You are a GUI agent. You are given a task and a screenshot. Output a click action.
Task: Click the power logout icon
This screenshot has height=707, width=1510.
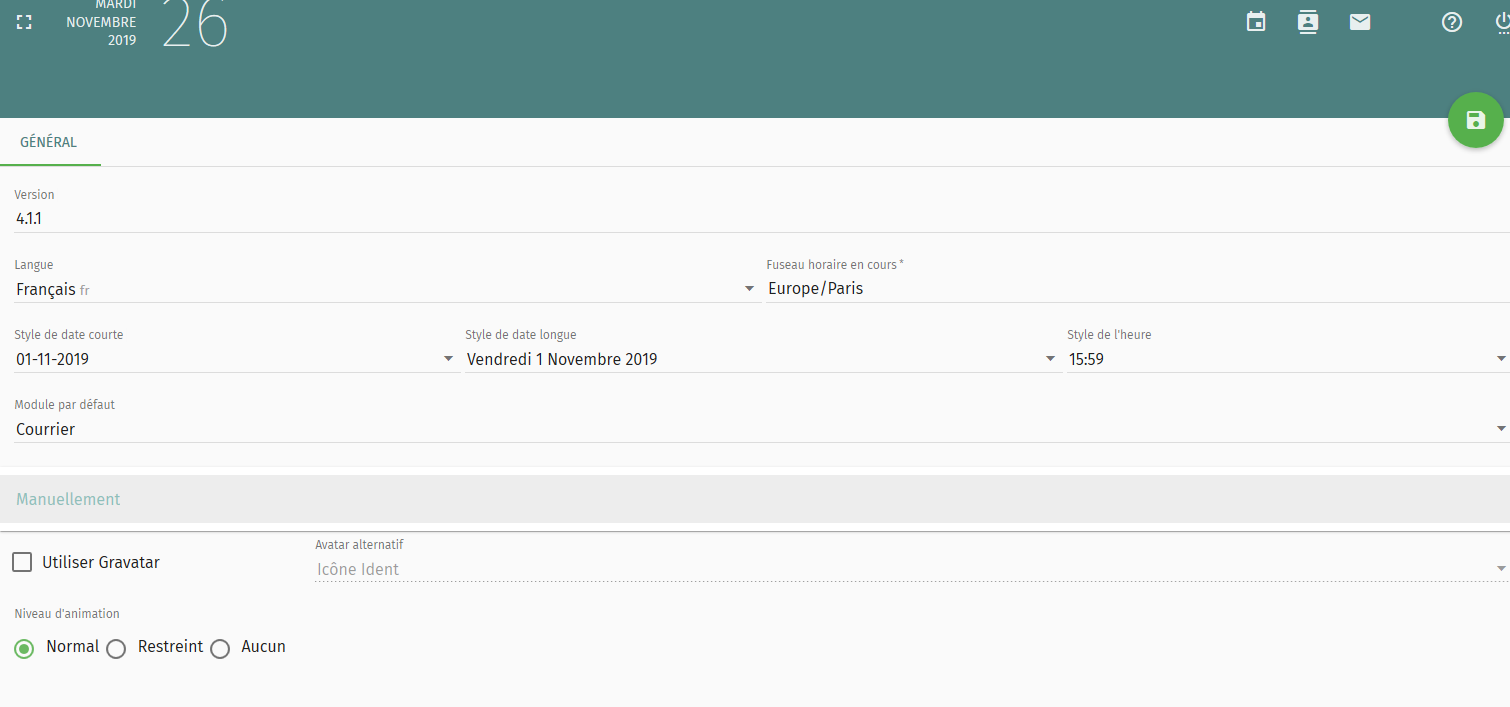coord(1502,22)
